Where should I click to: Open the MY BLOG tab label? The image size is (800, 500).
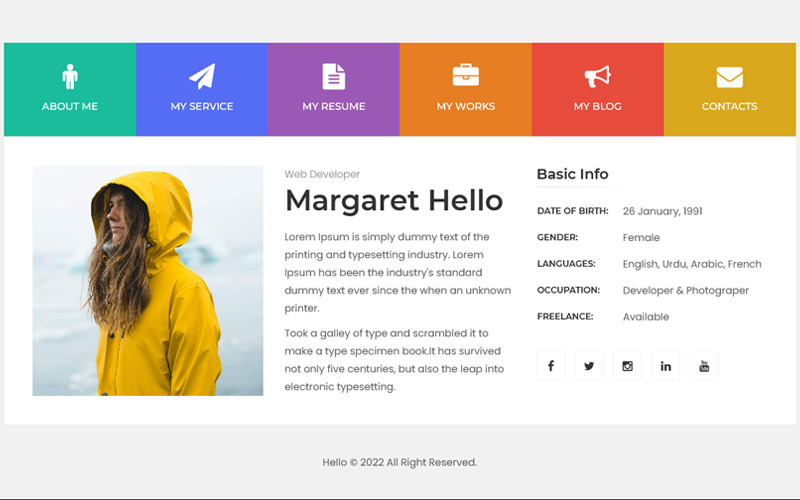click(x=597, y=106)
